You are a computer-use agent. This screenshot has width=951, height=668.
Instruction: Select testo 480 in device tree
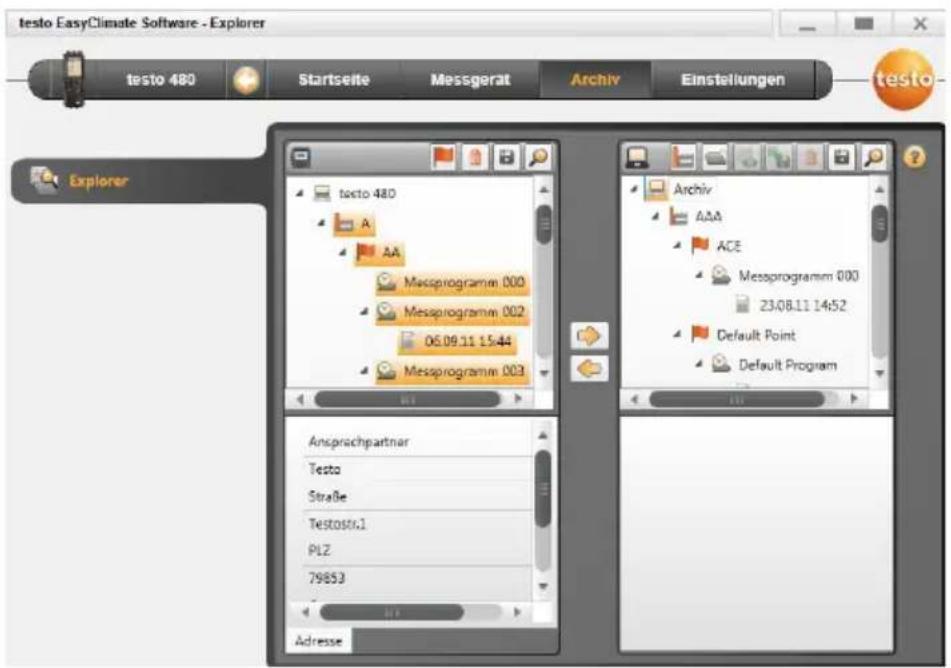[x=367, y=194]
